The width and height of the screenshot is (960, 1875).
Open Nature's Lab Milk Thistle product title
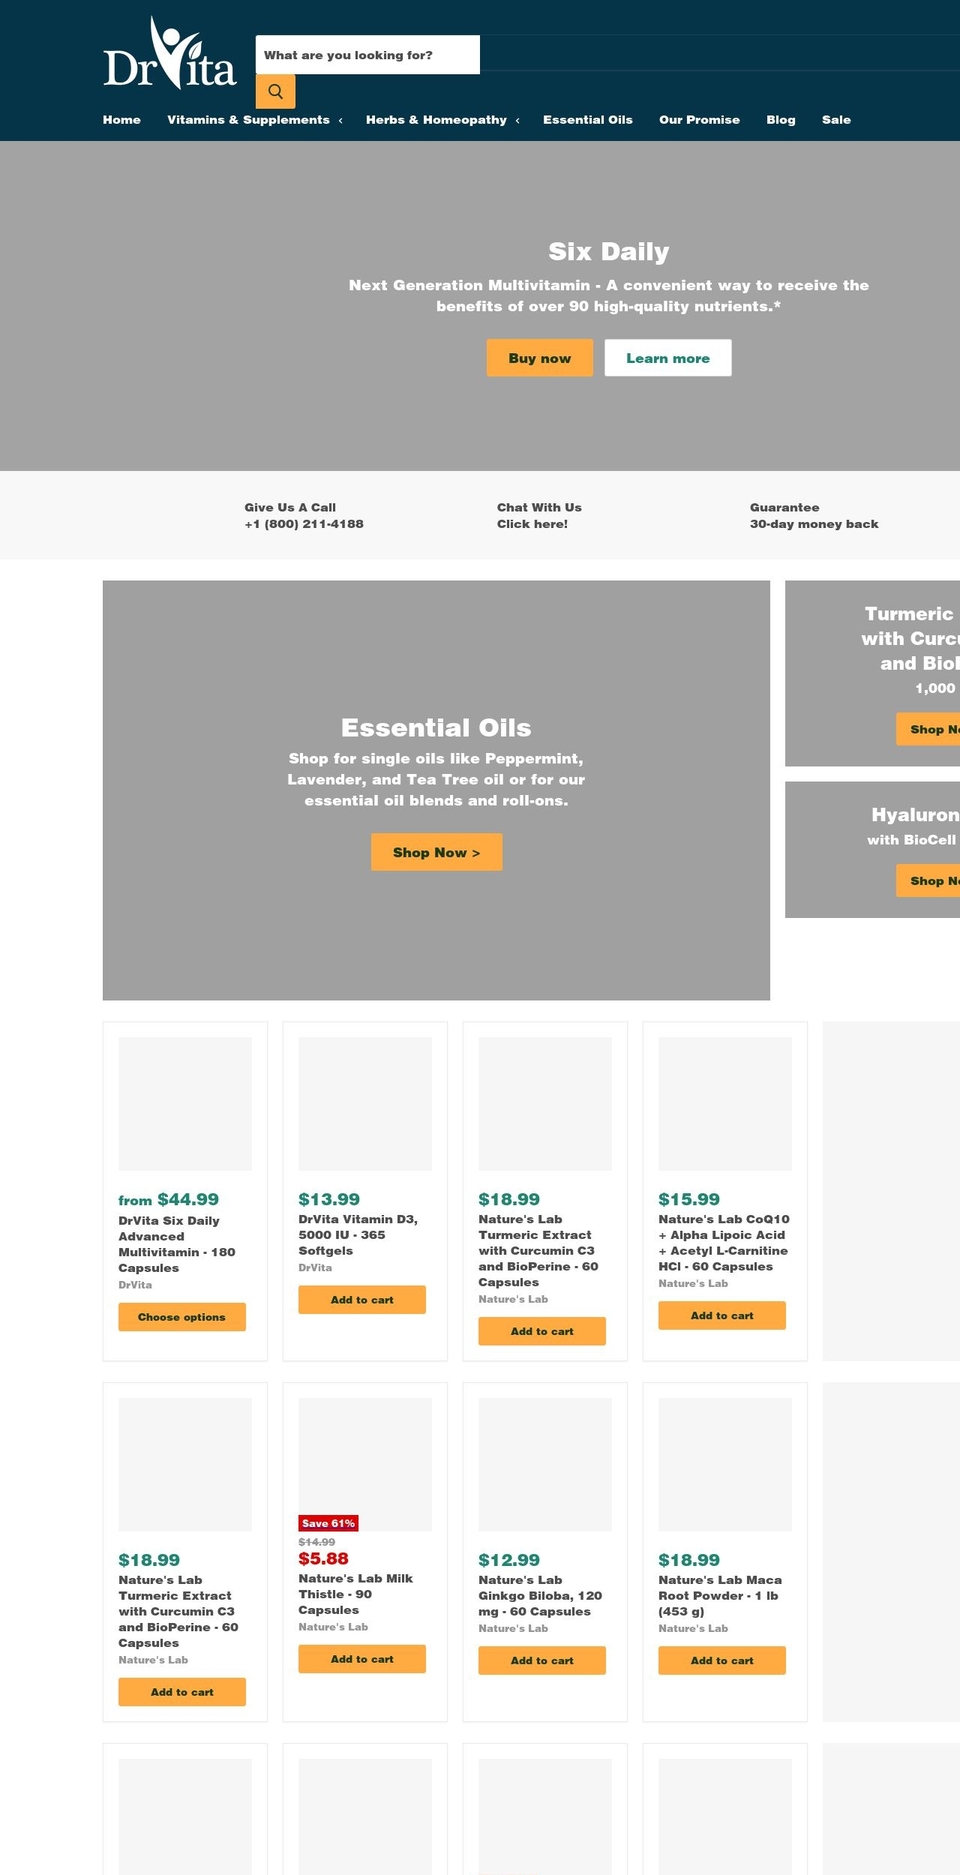pos(355,1594)
